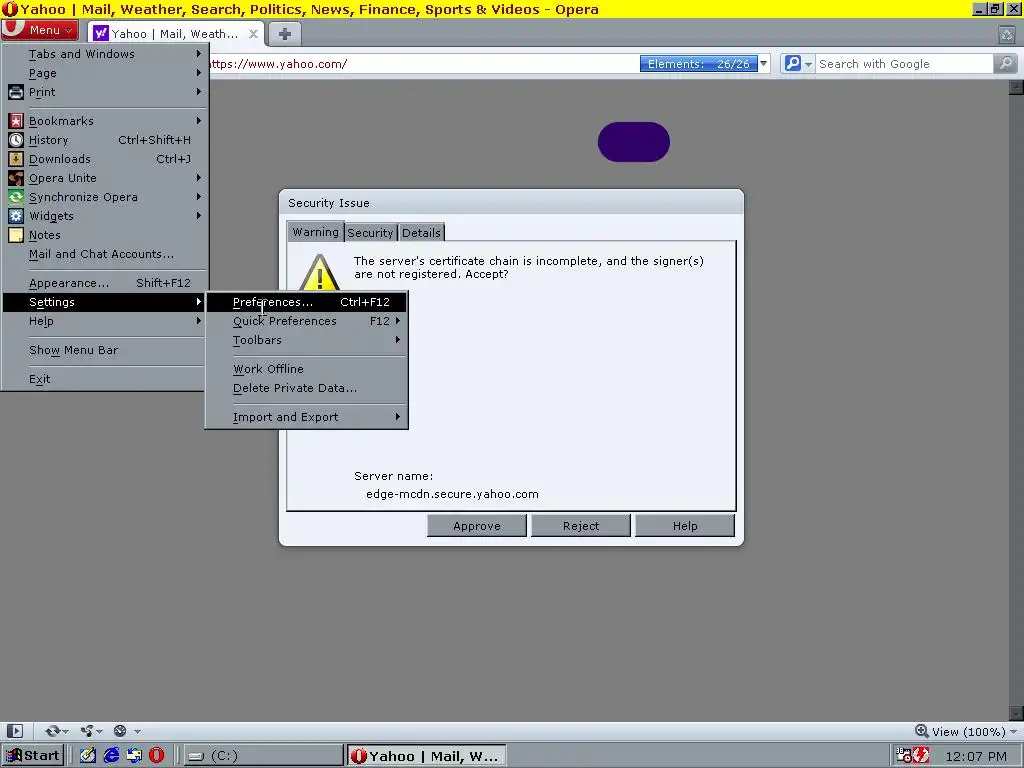The image size is (1024, 768).
Task: Launch Opera from quick launch bar
Action: 157,756
